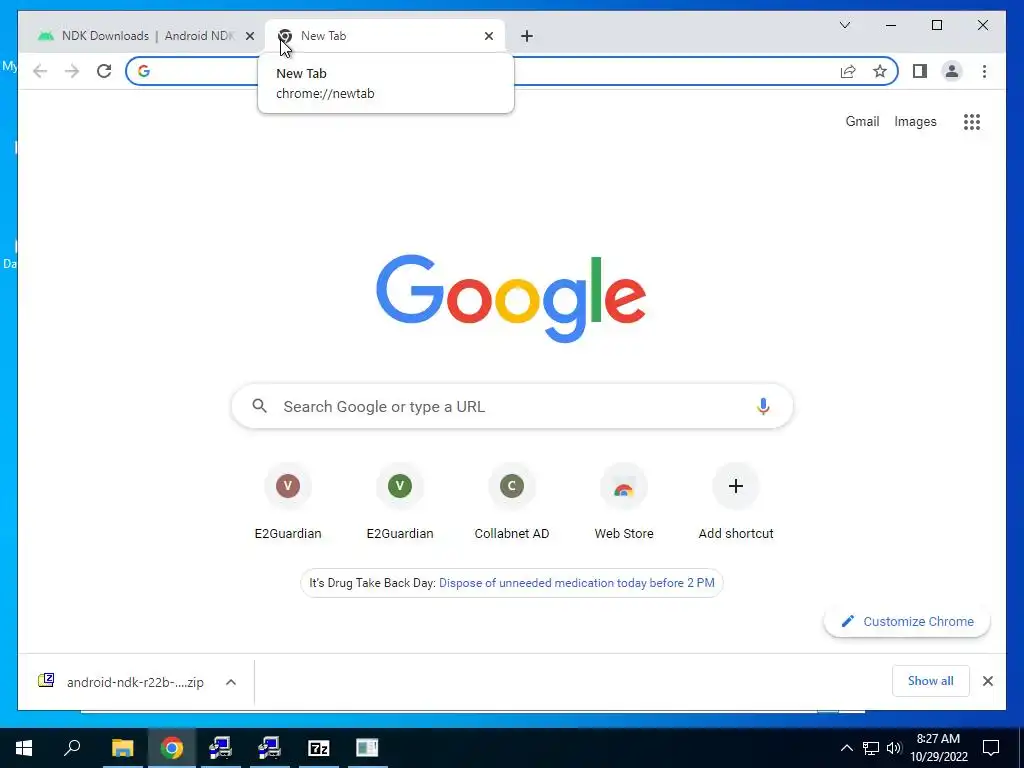Open Windows Start menu
The image size is (1024, 768).
[24, 748]
